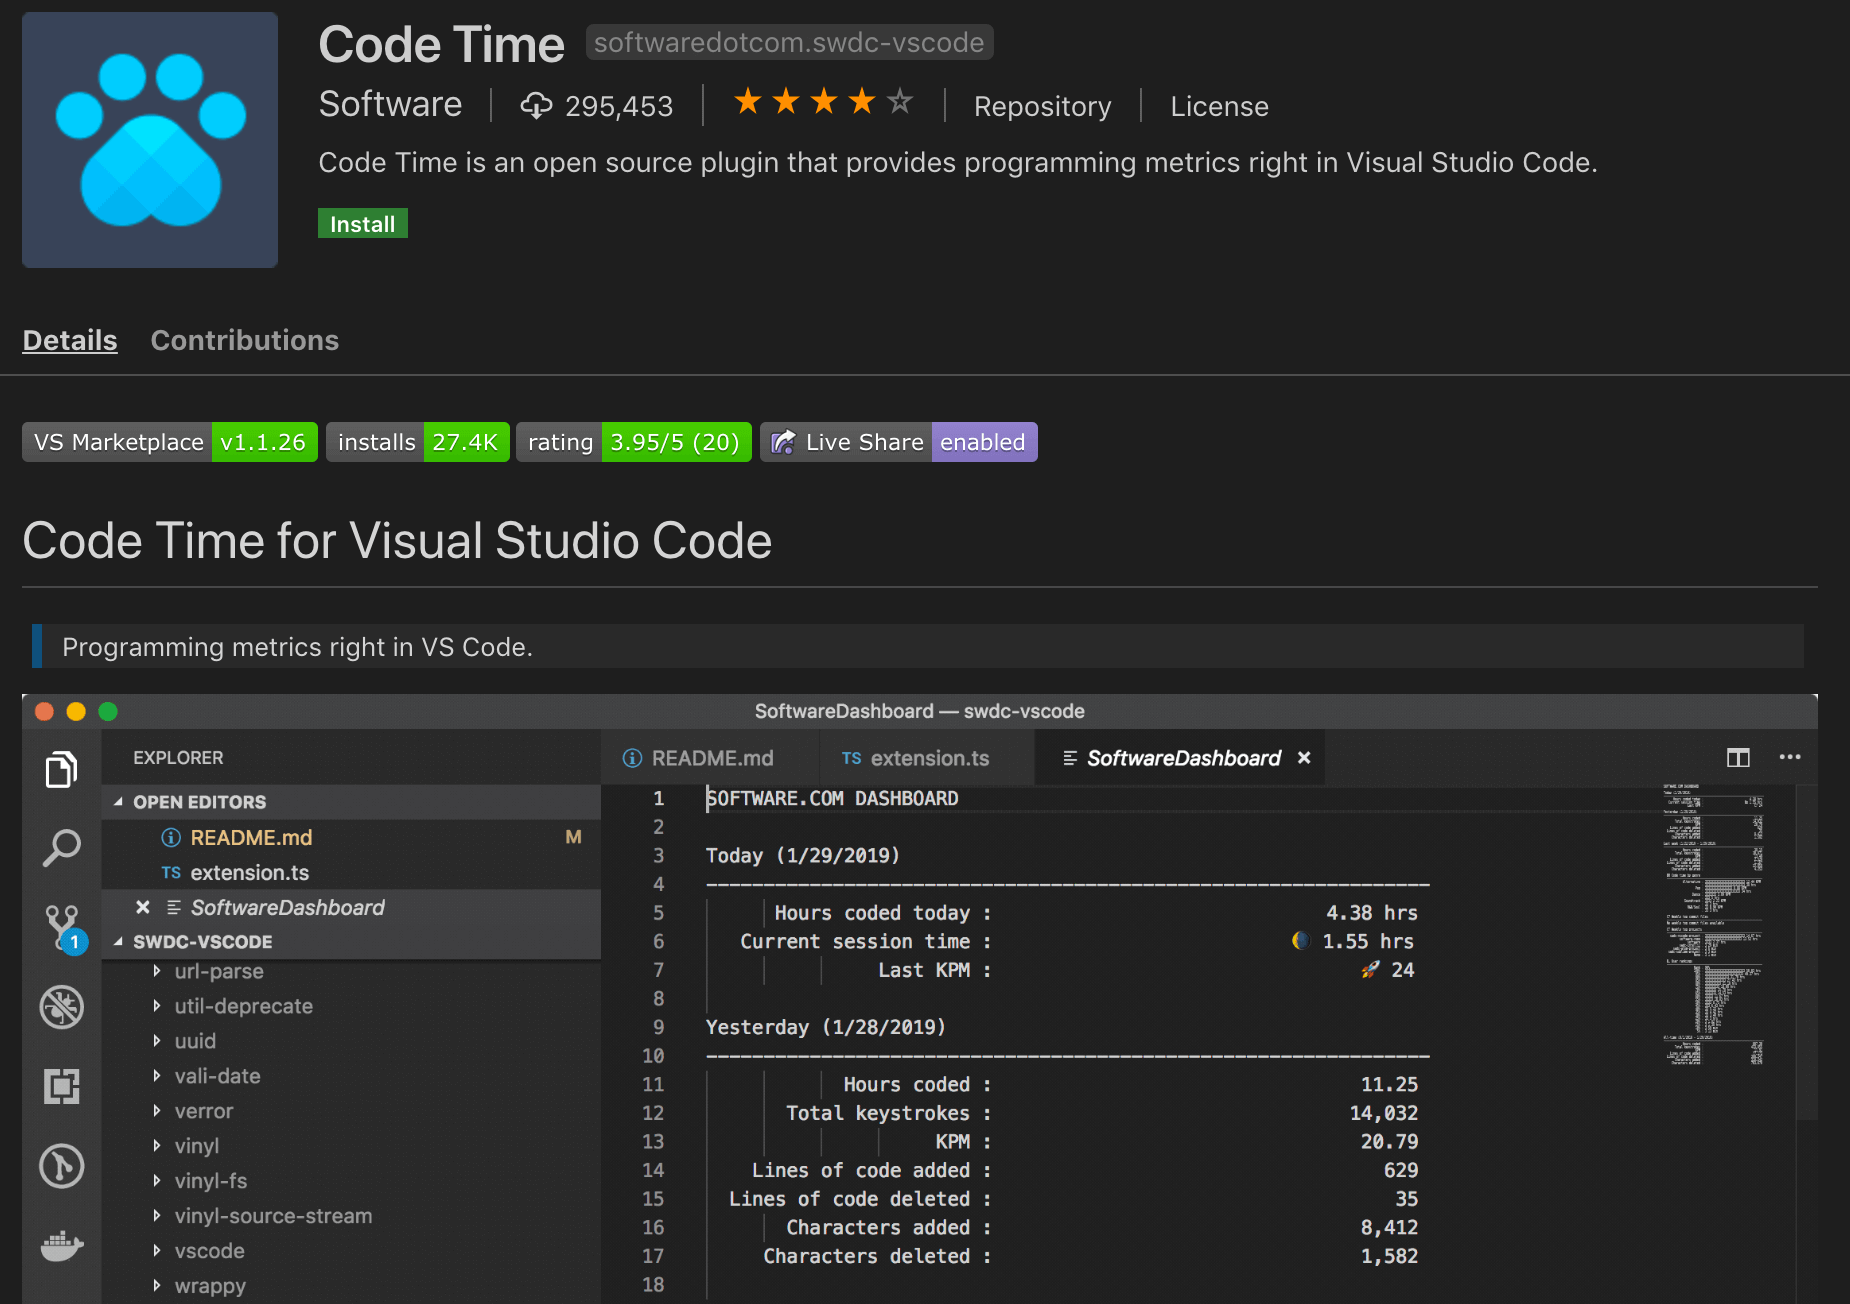Close the SoftwareDashboard tab with its X
Image resolution: width=1850 pixels, height=1304 pixels.
coord(1304,758)
